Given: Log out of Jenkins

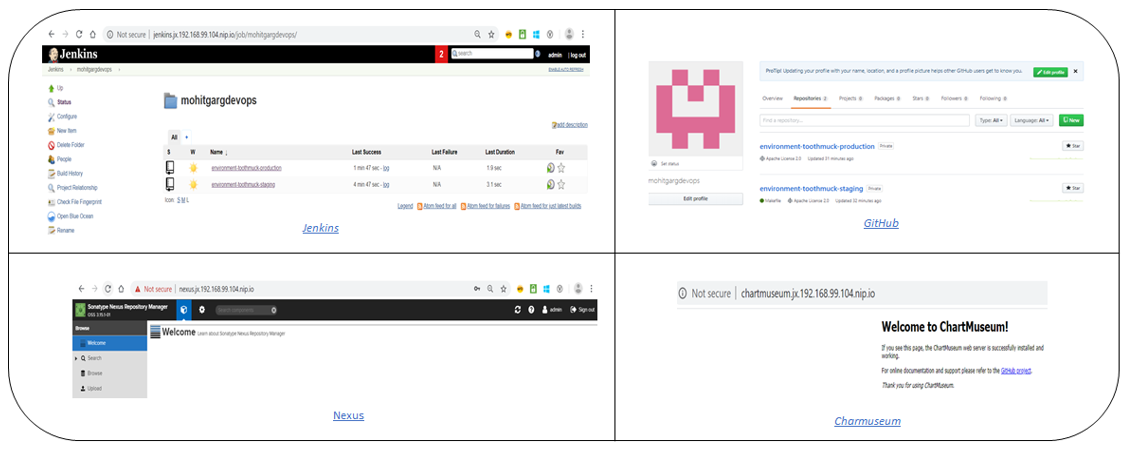Looking at the screenshot, I should coord(578,55).
